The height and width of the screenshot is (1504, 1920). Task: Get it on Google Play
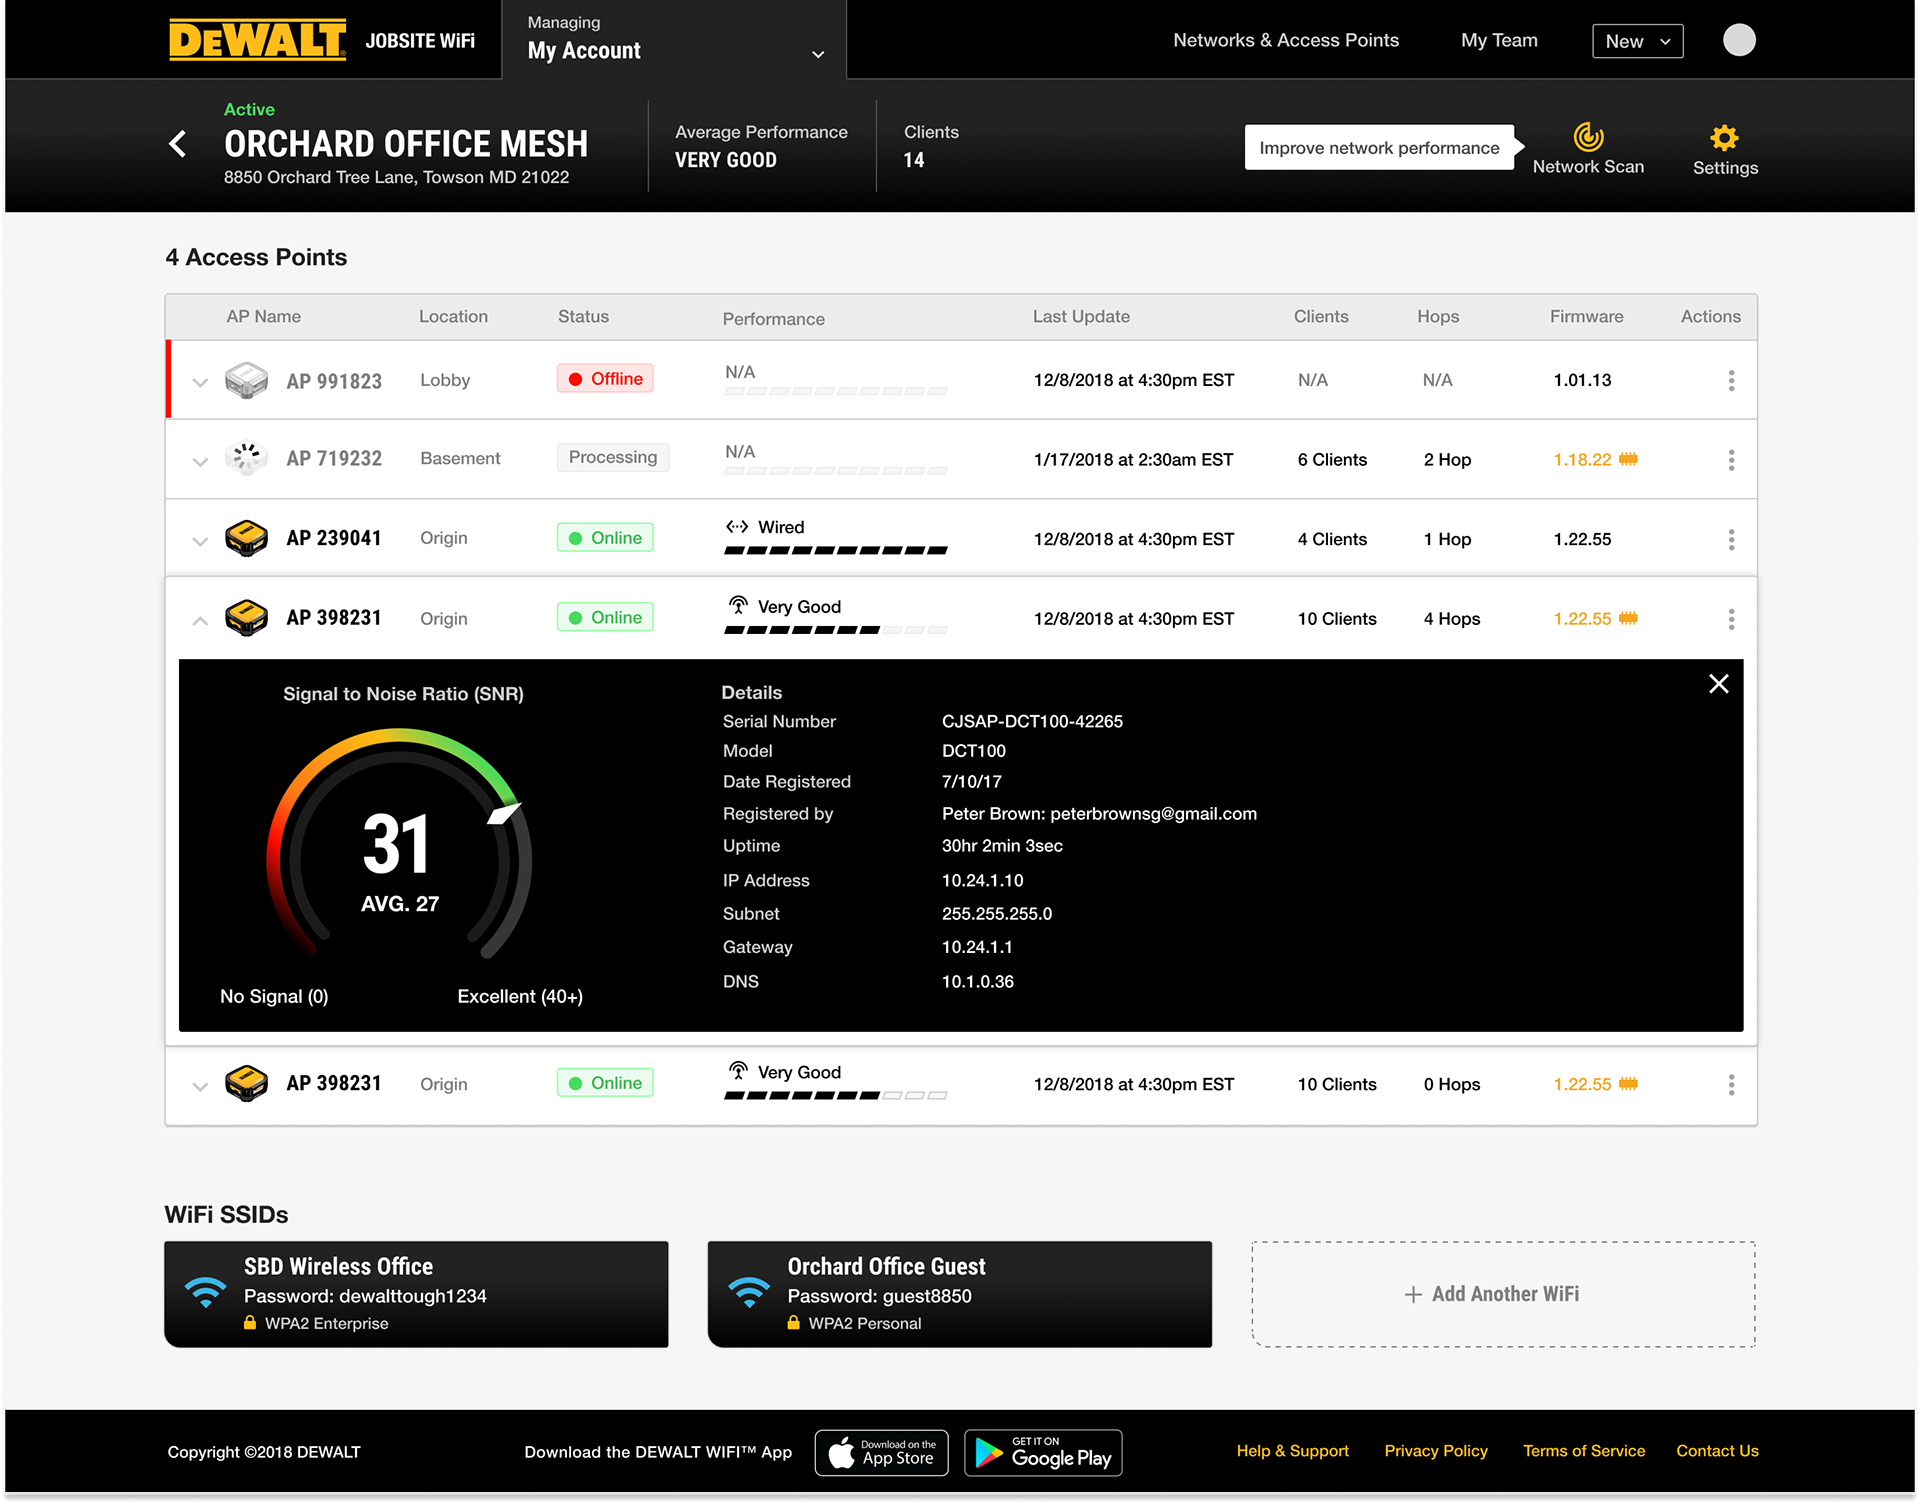pos(1043,1452)
